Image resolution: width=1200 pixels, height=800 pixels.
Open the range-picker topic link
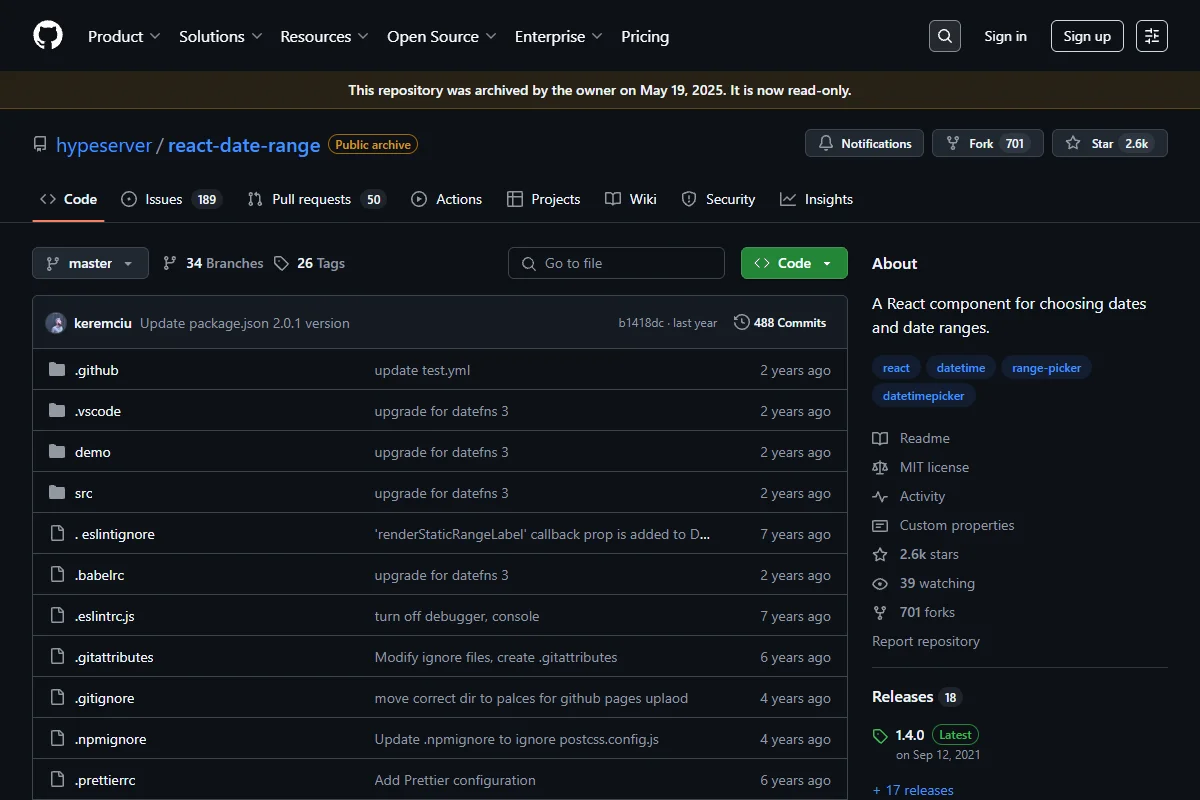point(1046,368)
